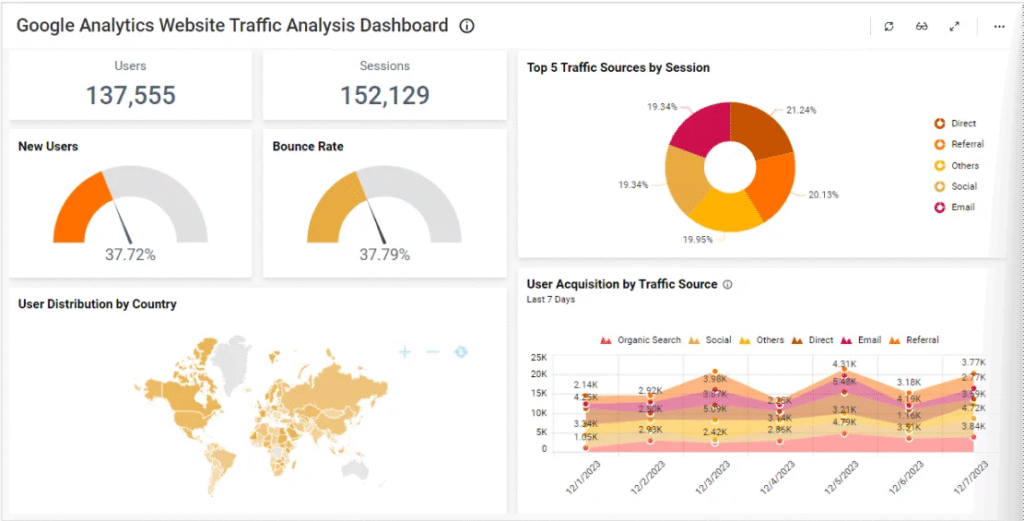Select the 19.95% yellow donut slice
The image size is (1024, 521).
[x=726, y=210]
